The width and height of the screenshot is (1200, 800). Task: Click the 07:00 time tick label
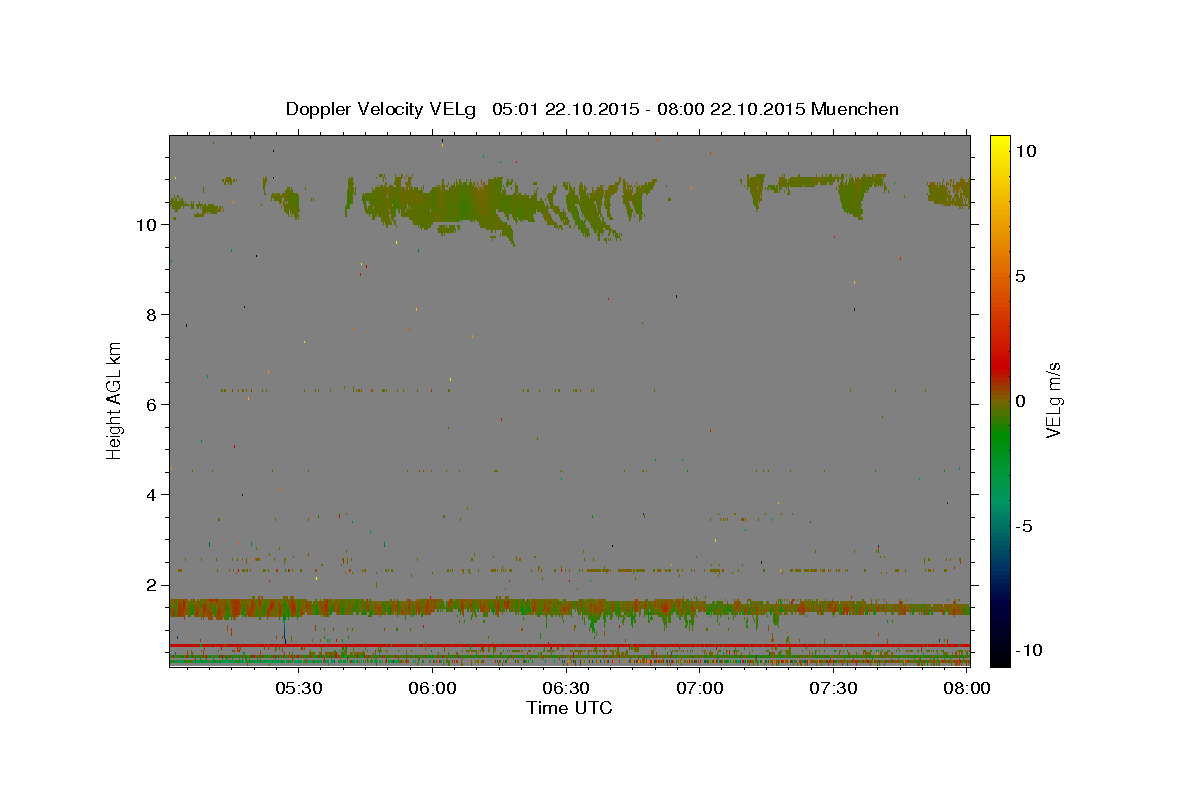point(700,688)
